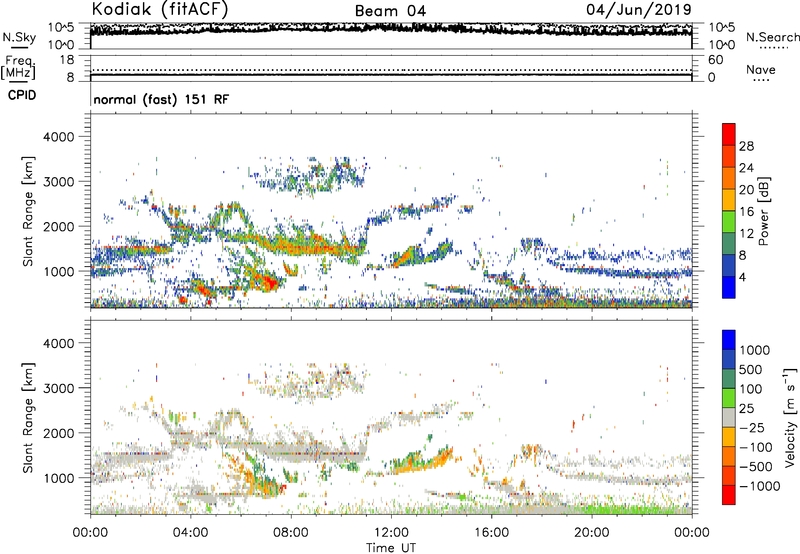
Task: Click the "60" Nave axis tick label
Action: click(x=715, y=60)
